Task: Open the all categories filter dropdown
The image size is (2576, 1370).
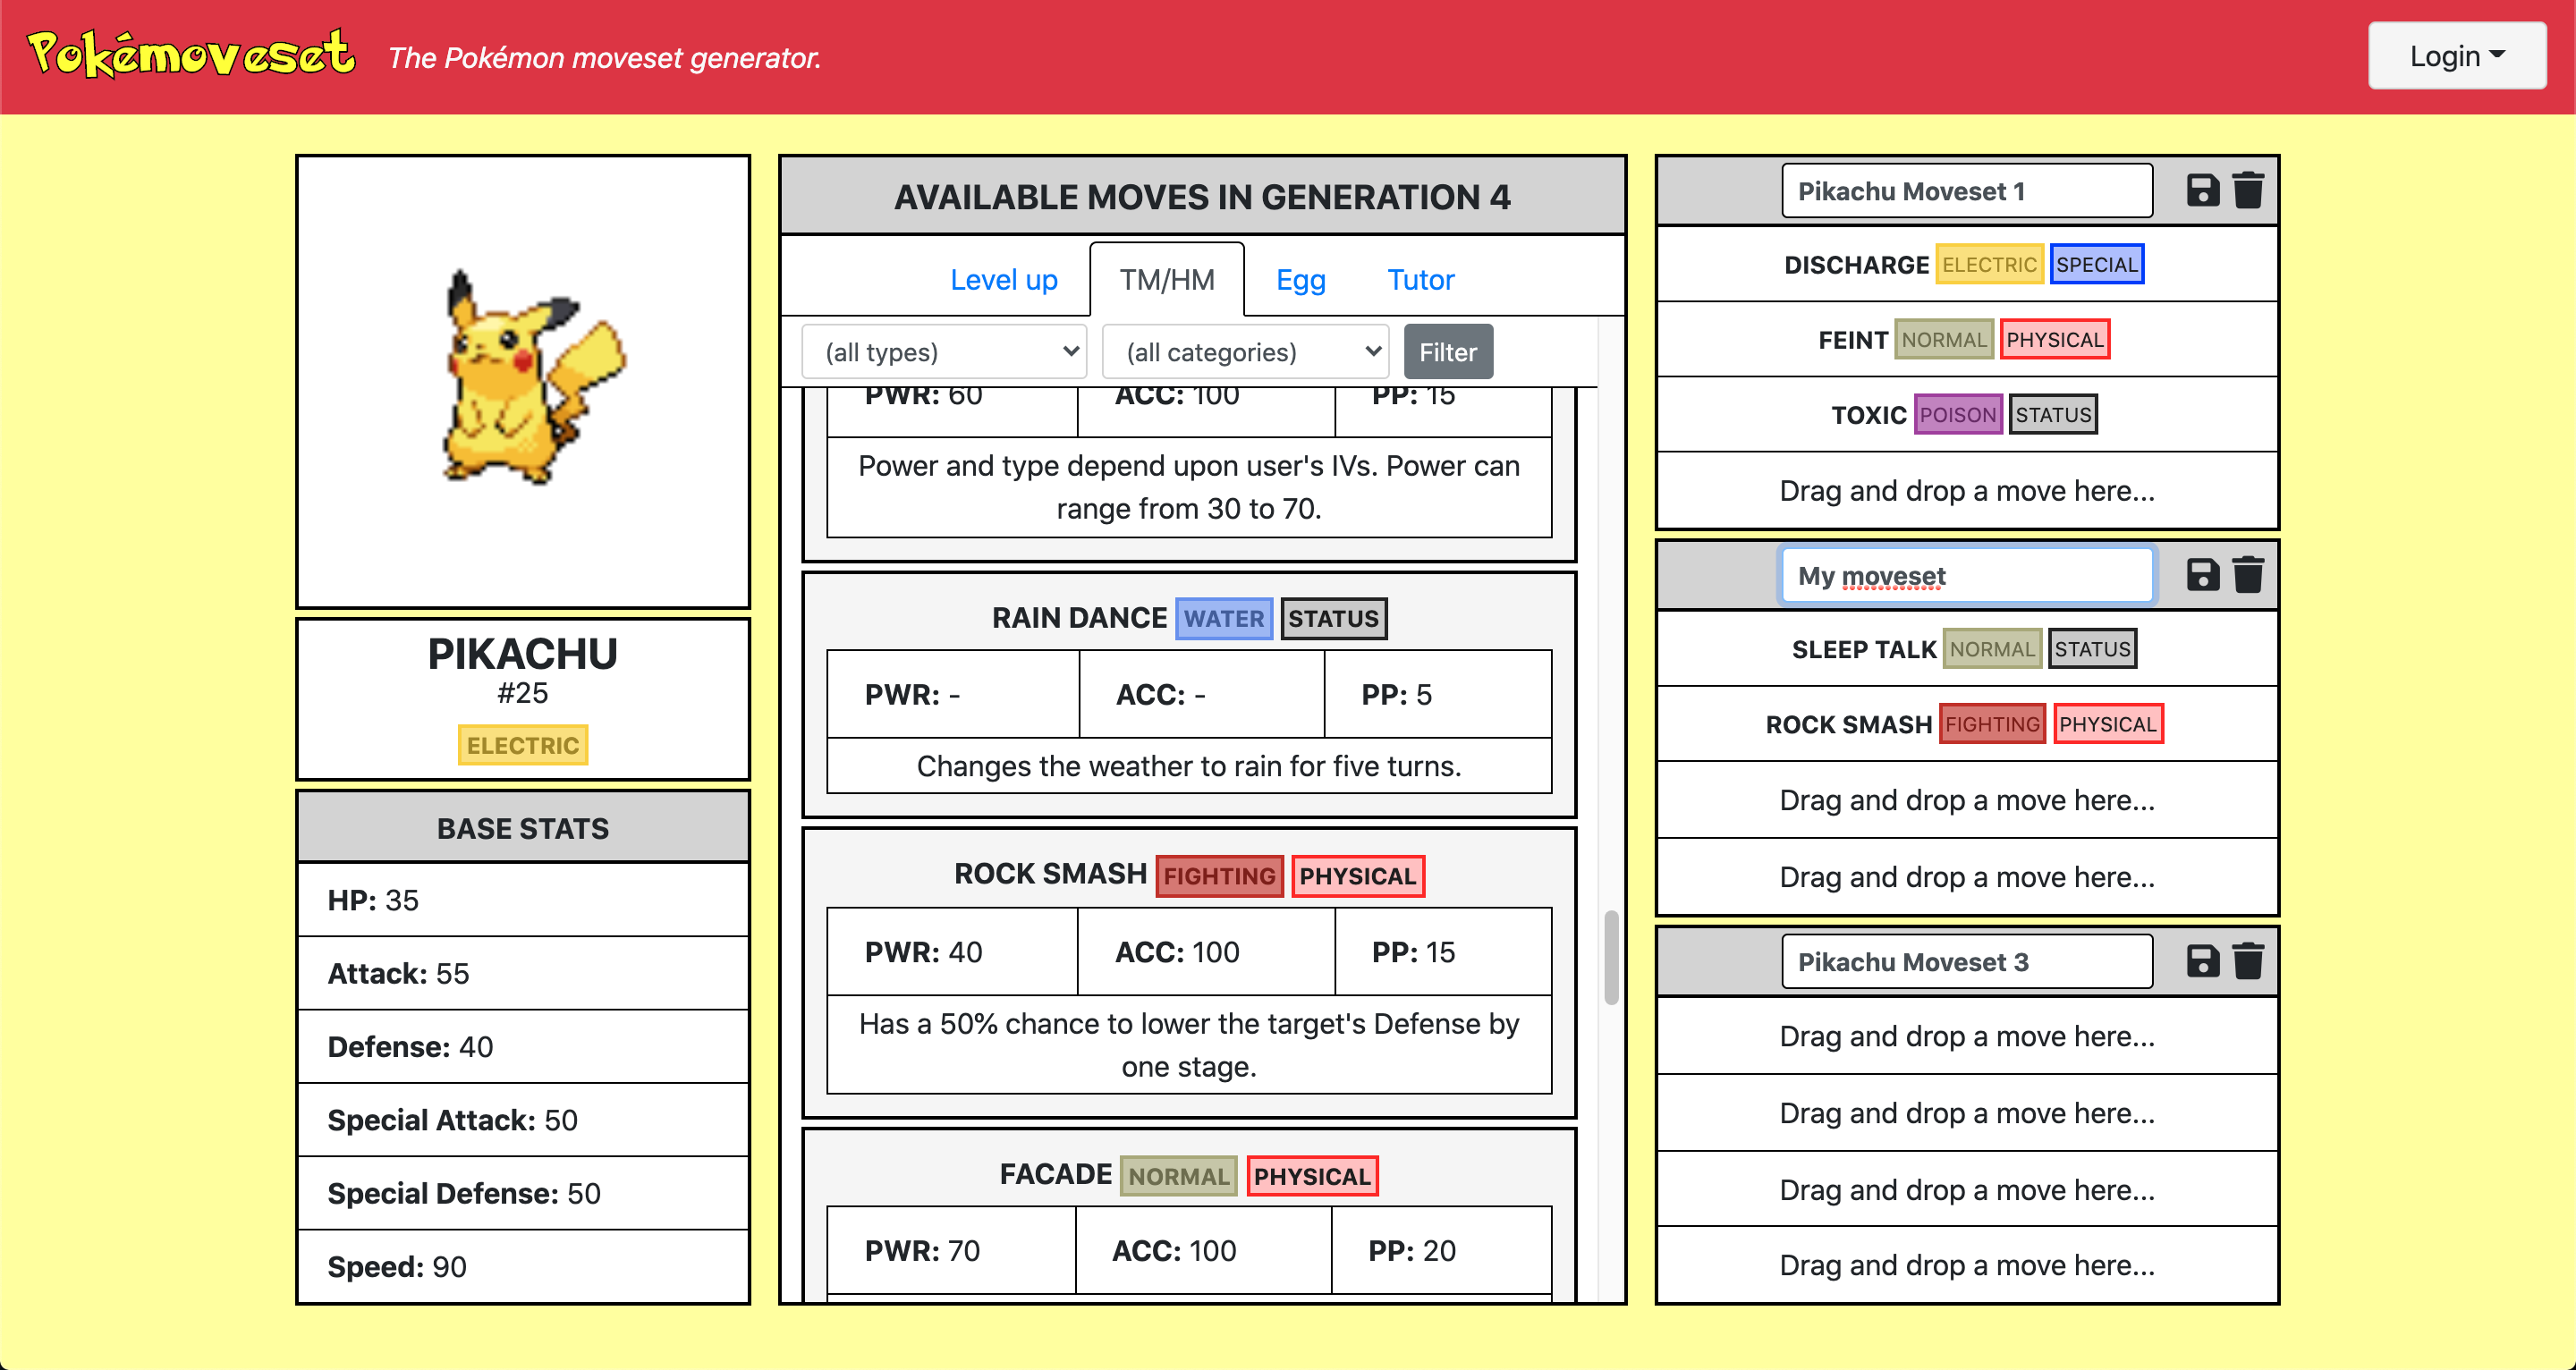Action: point(1245,352)
